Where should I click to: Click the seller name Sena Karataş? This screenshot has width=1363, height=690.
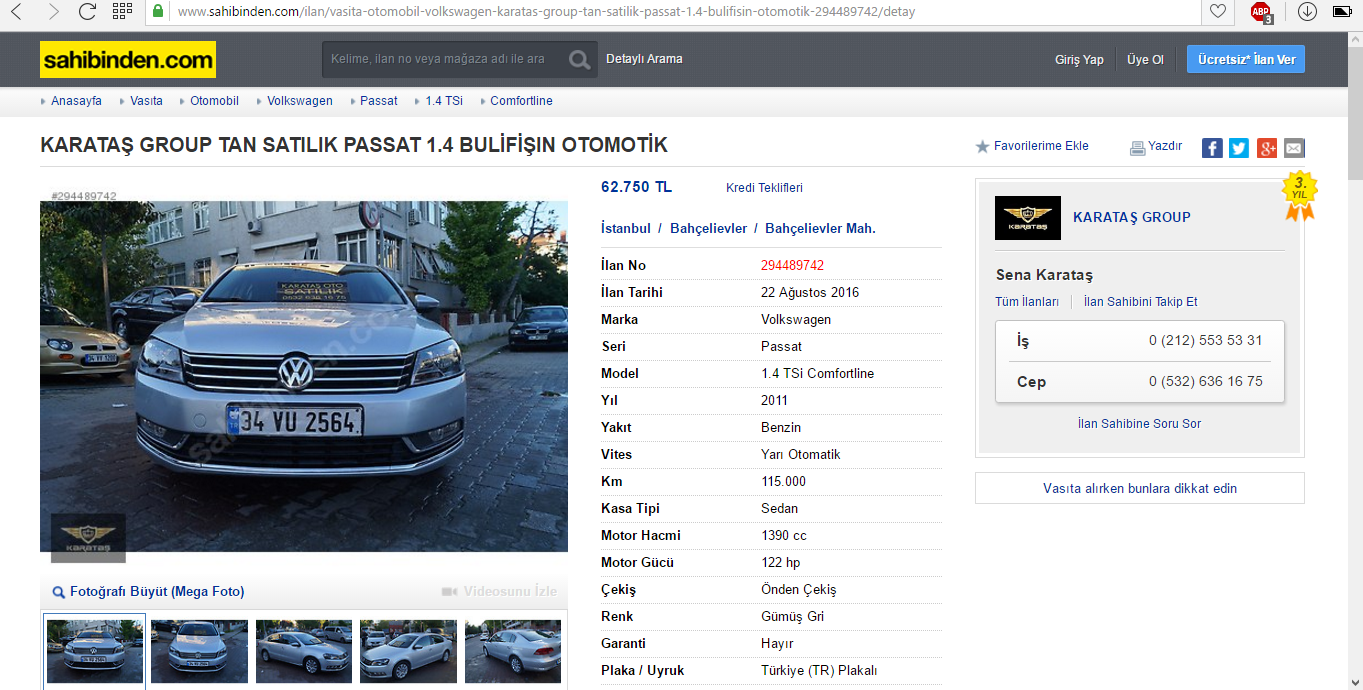tap(1044, 275)
